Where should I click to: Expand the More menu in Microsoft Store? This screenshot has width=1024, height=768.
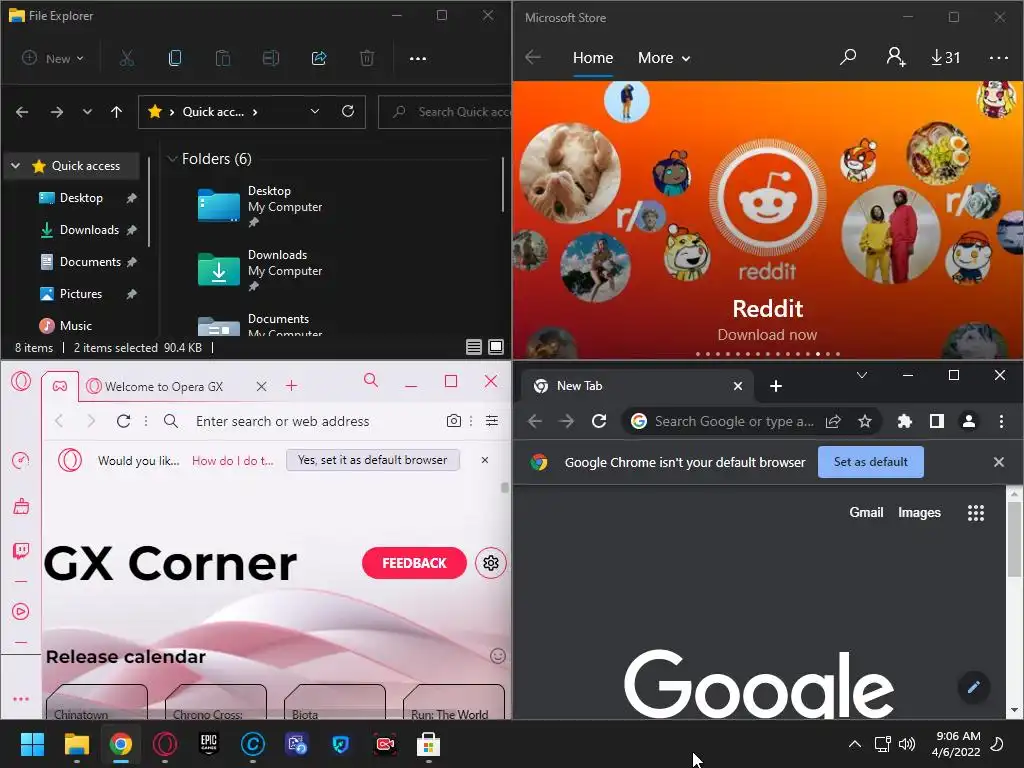click(x=664, y=57)
